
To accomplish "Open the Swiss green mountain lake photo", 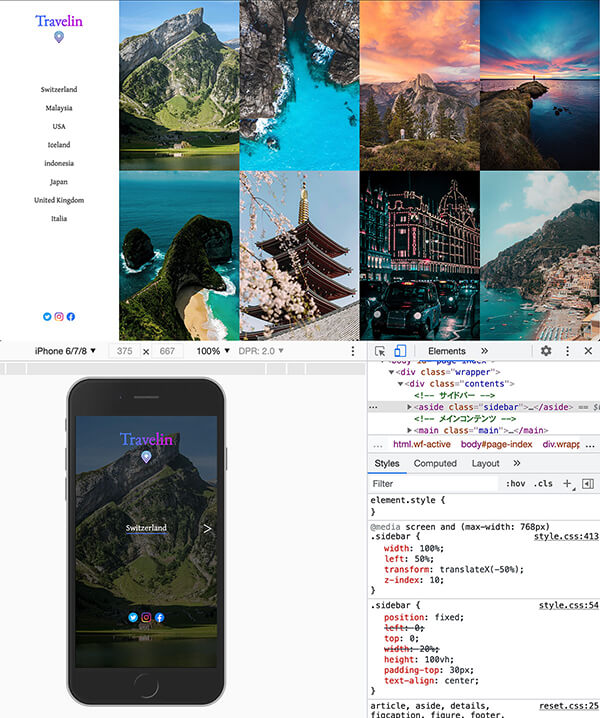I will [179, 85].
